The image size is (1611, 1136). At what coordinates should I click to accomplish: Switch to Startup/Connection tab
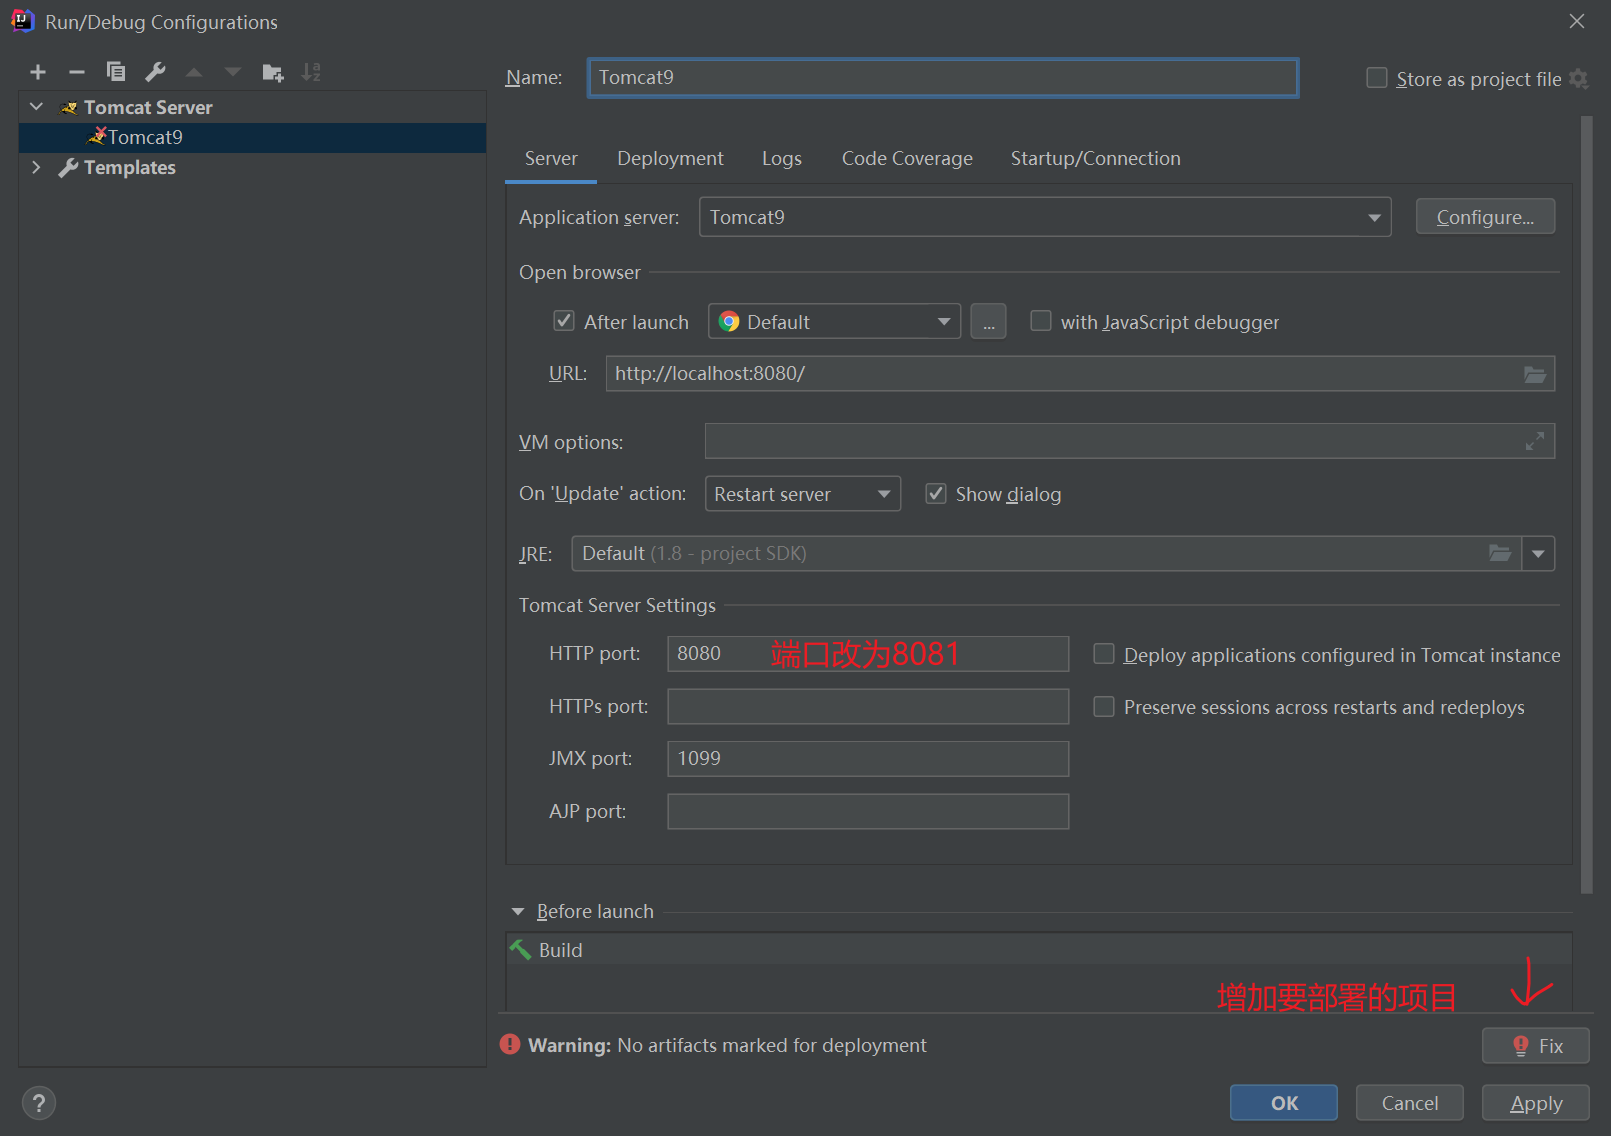coord(1095,159)
